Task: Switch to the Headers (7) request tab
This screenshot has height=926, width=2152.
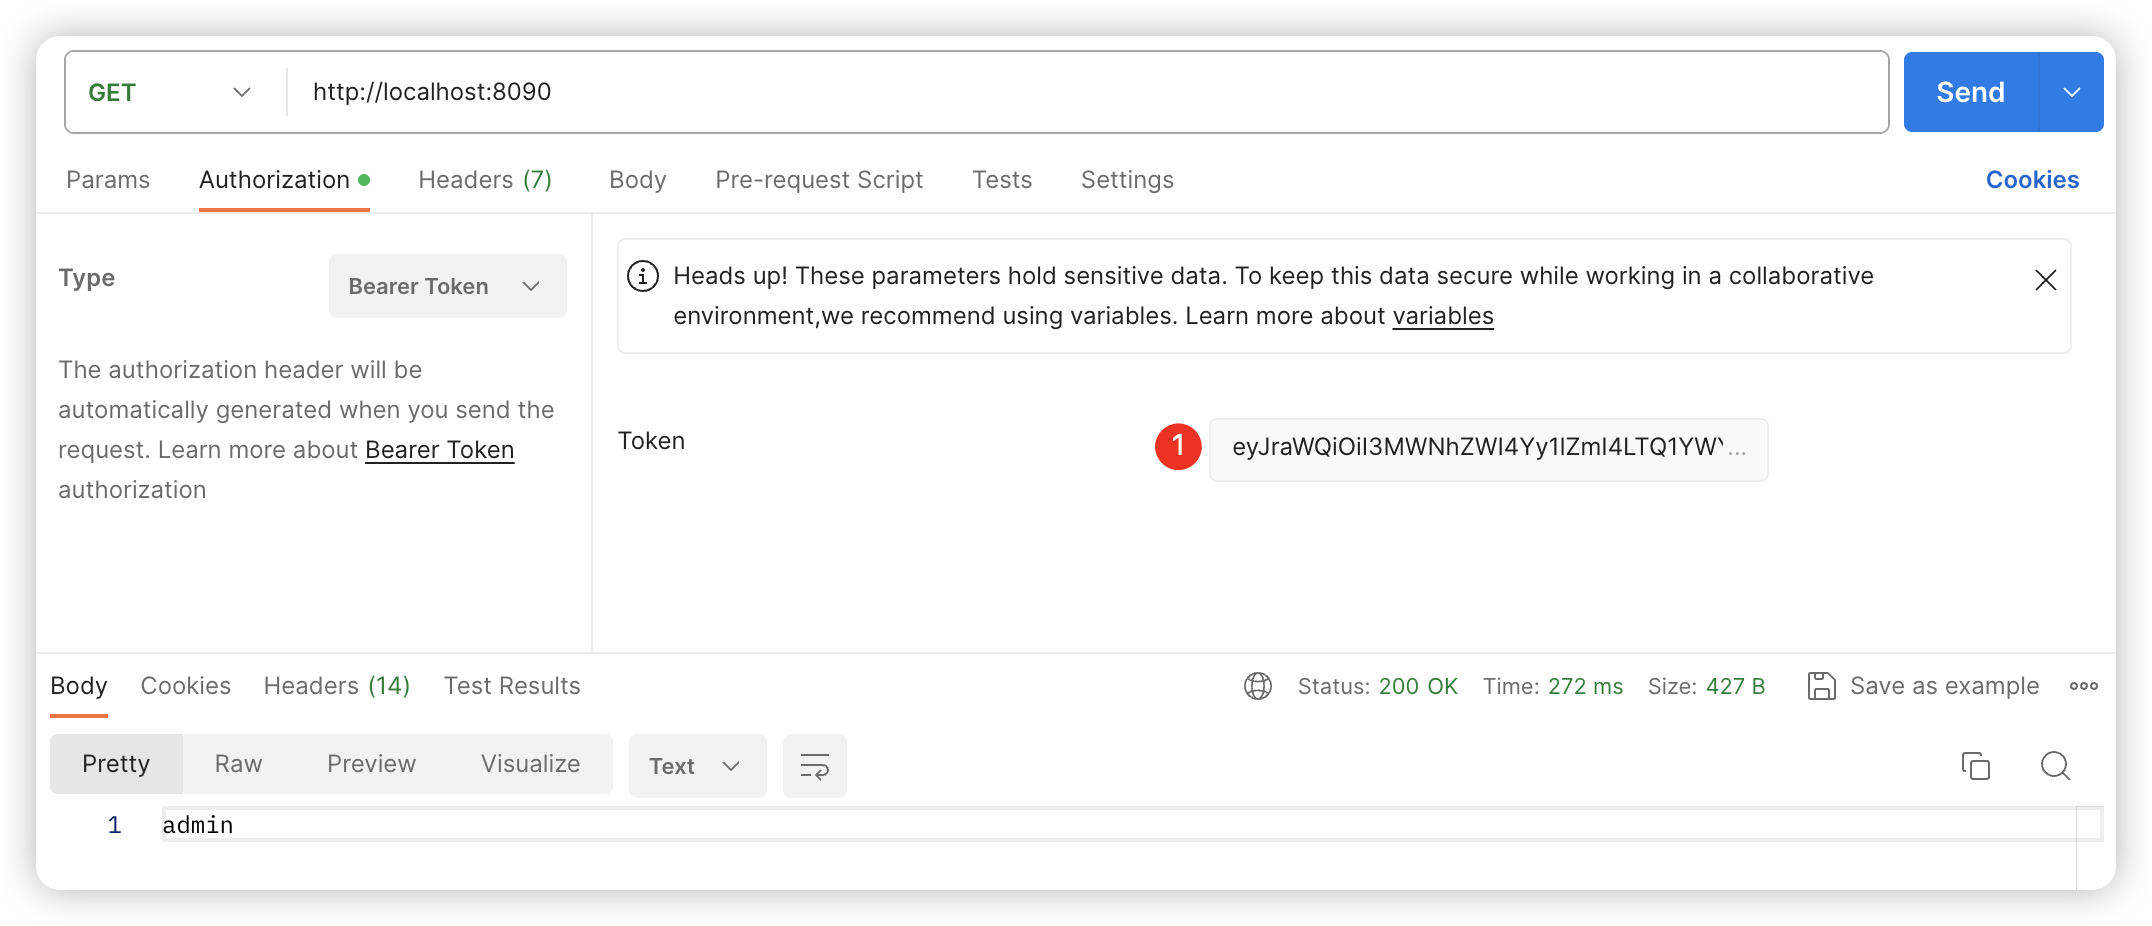Action: 484,180
